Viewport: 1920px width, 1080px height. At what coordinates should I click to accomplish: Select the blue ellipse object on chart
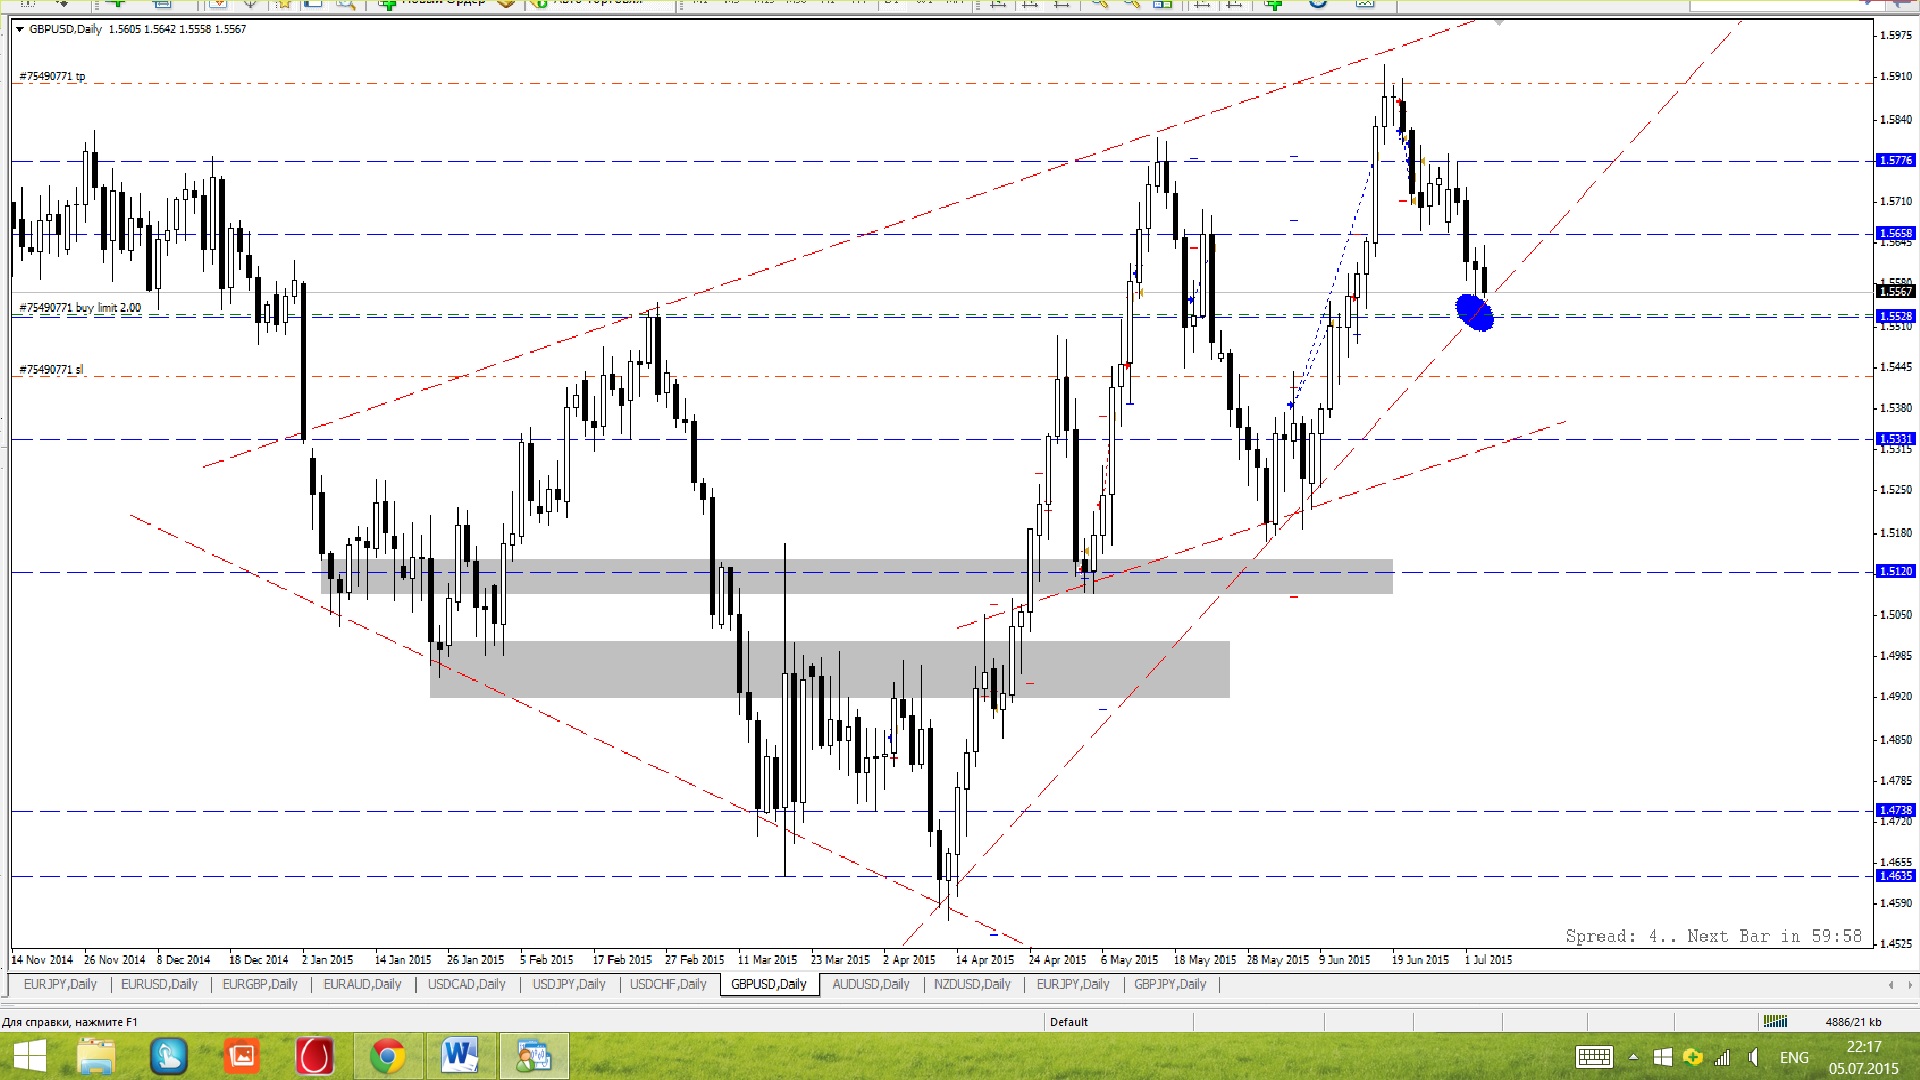[x=1475, y=312]
